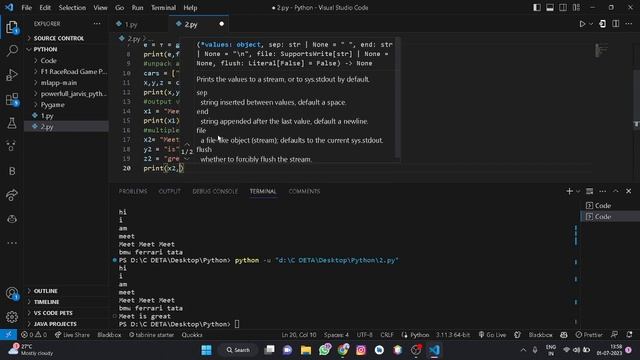Click tabnine starter status item

pyautogui.click(x=151, y=335)
